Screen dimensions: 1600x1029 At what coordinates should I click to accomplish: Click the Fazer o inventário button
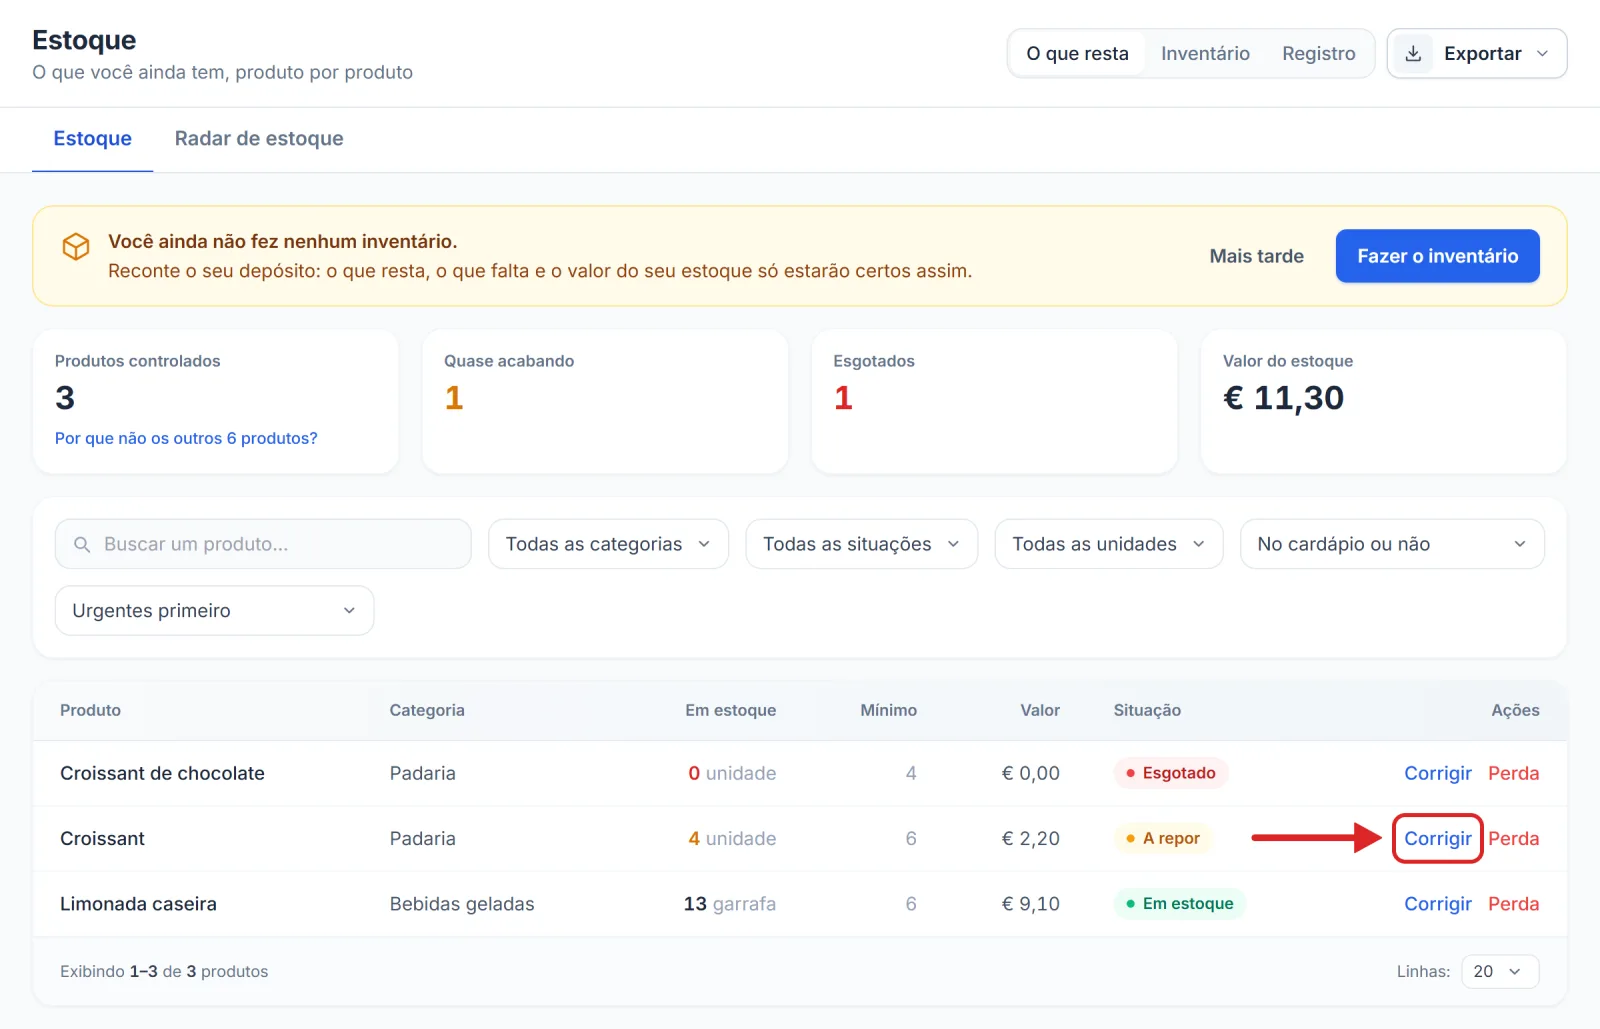coord(1437,256)
